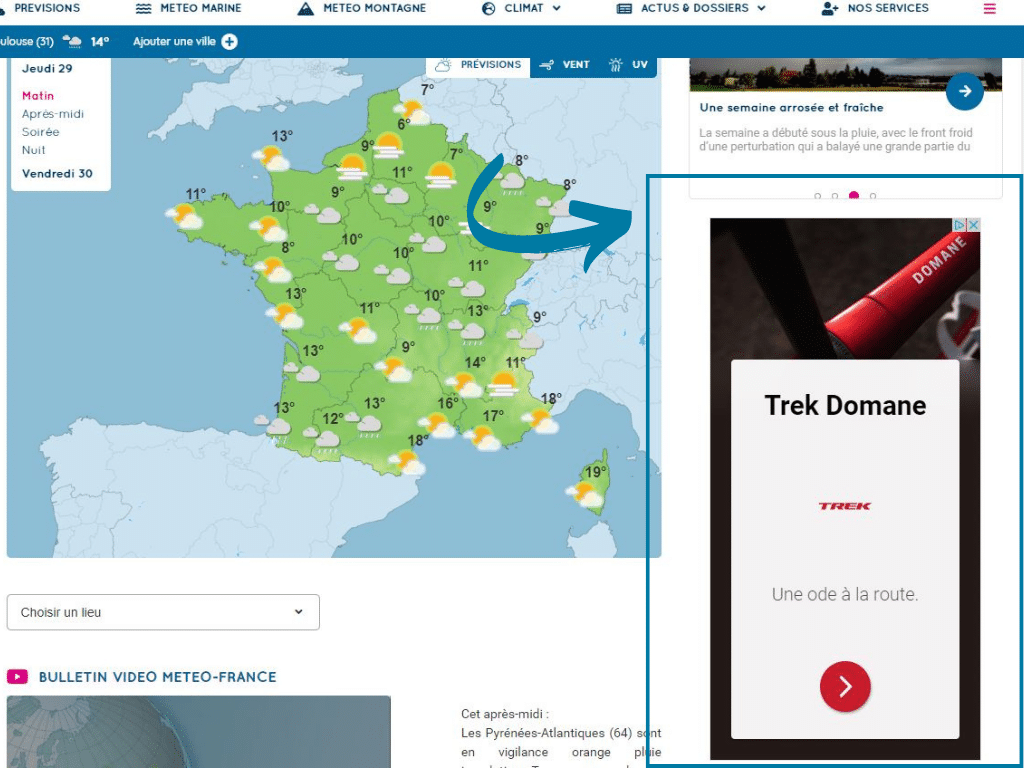Click weather icon at Cotentin near 13°
This screenshot has width=1024, height=768.
click(x=272, y=158)
